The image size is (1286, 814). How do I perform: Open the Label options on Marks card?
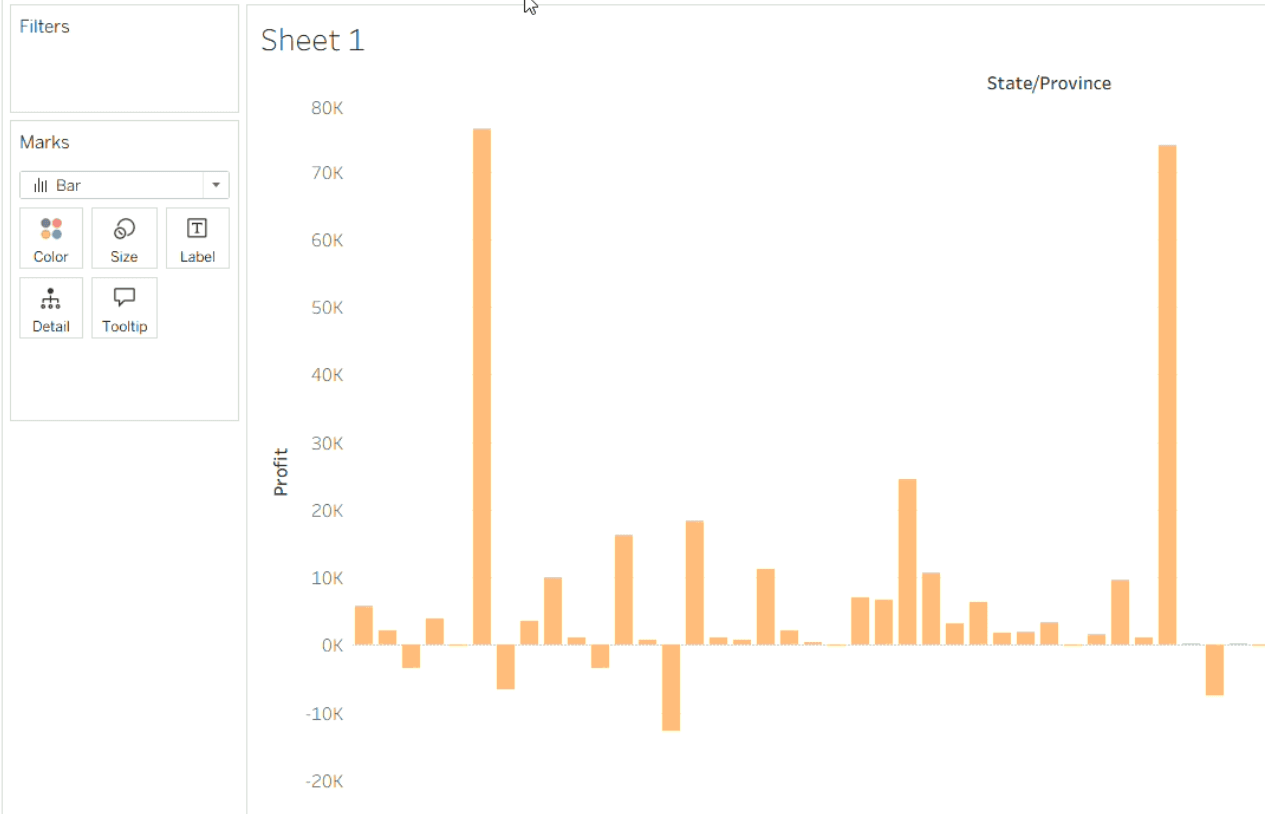(x=197, y=238)
